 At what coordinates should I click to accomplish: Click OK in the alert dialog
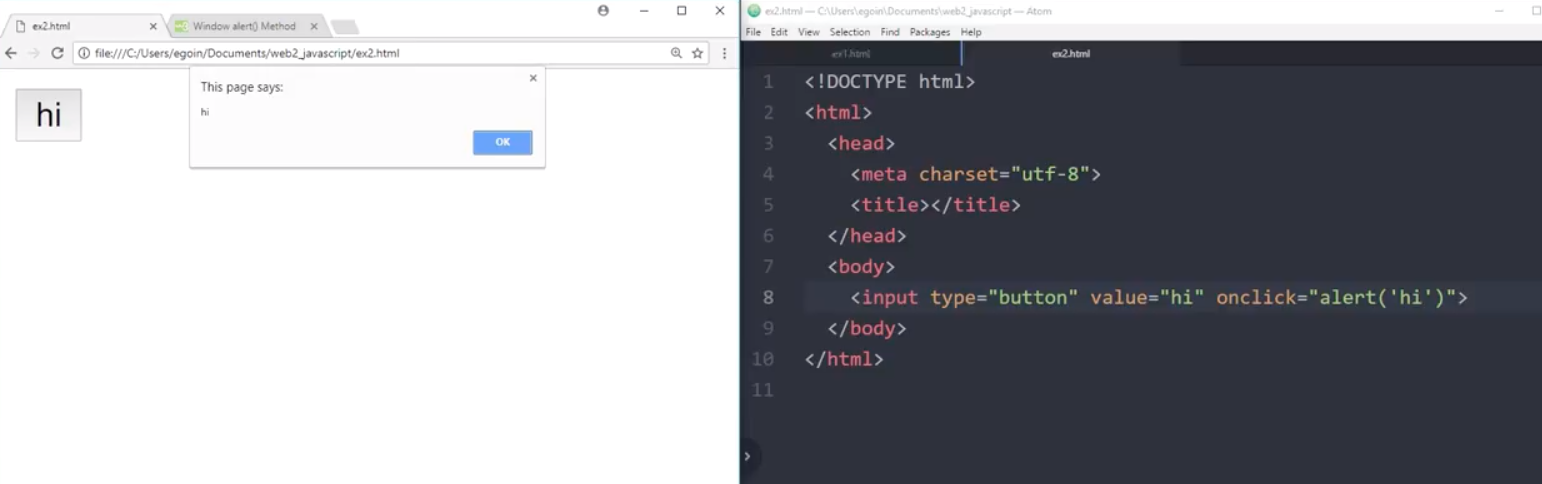coord(502,142)
